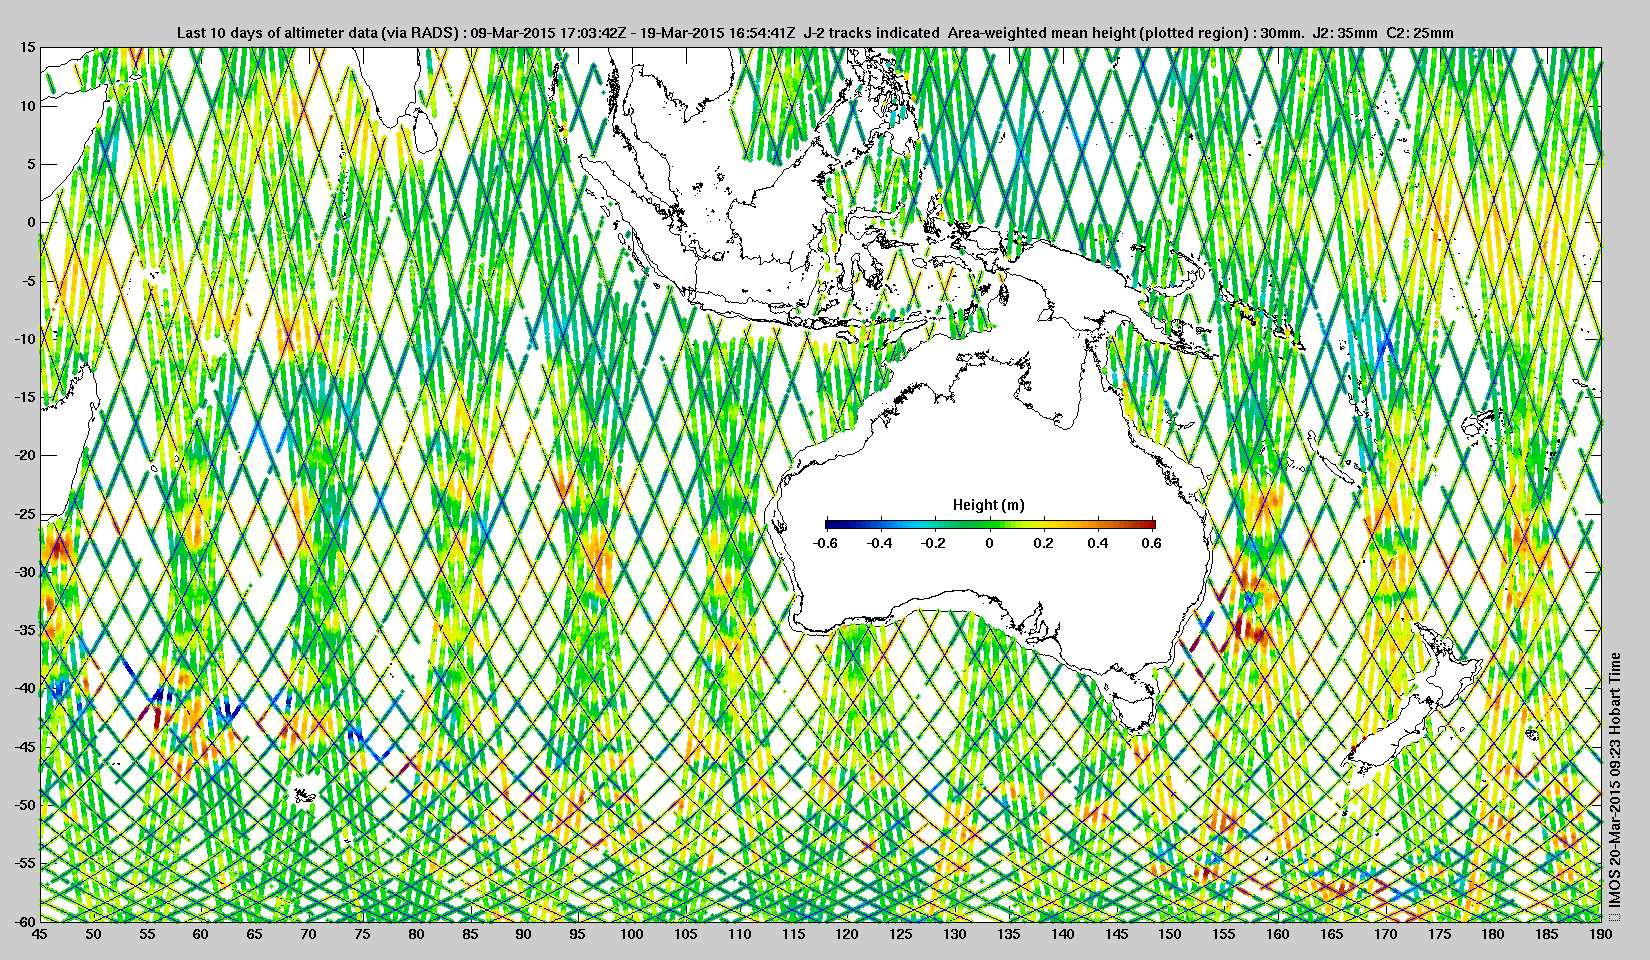Click the longitude axis tick label '135'
The image size is (1650, 960).
point(1008,934)
